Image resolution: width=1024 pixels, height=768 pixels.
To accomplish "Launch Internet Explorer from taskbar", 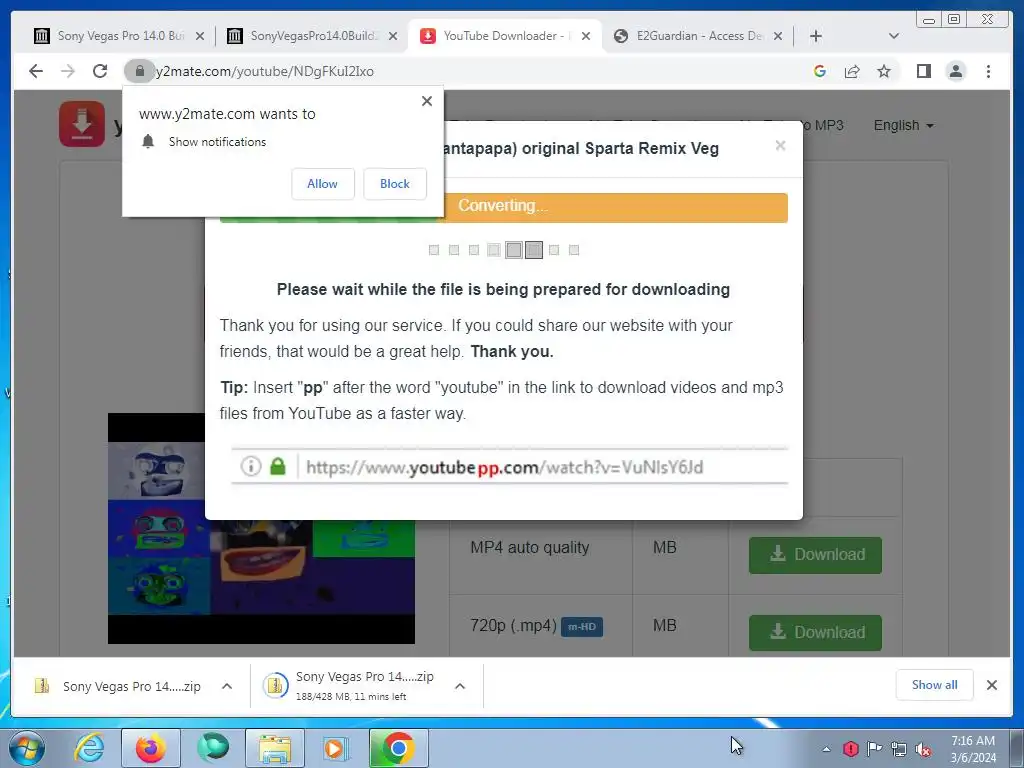I will 89,748.
